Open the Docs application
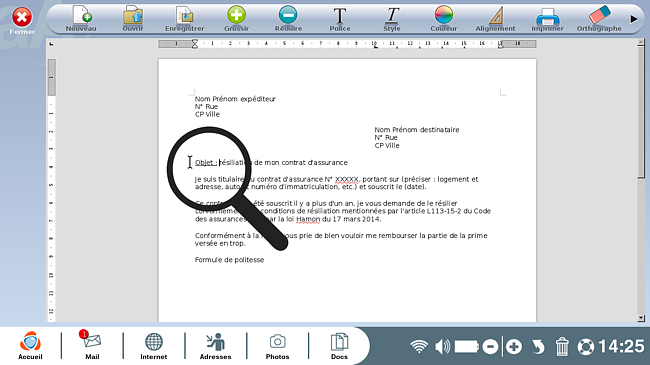650x365 pixels. (x=339, y=346)
